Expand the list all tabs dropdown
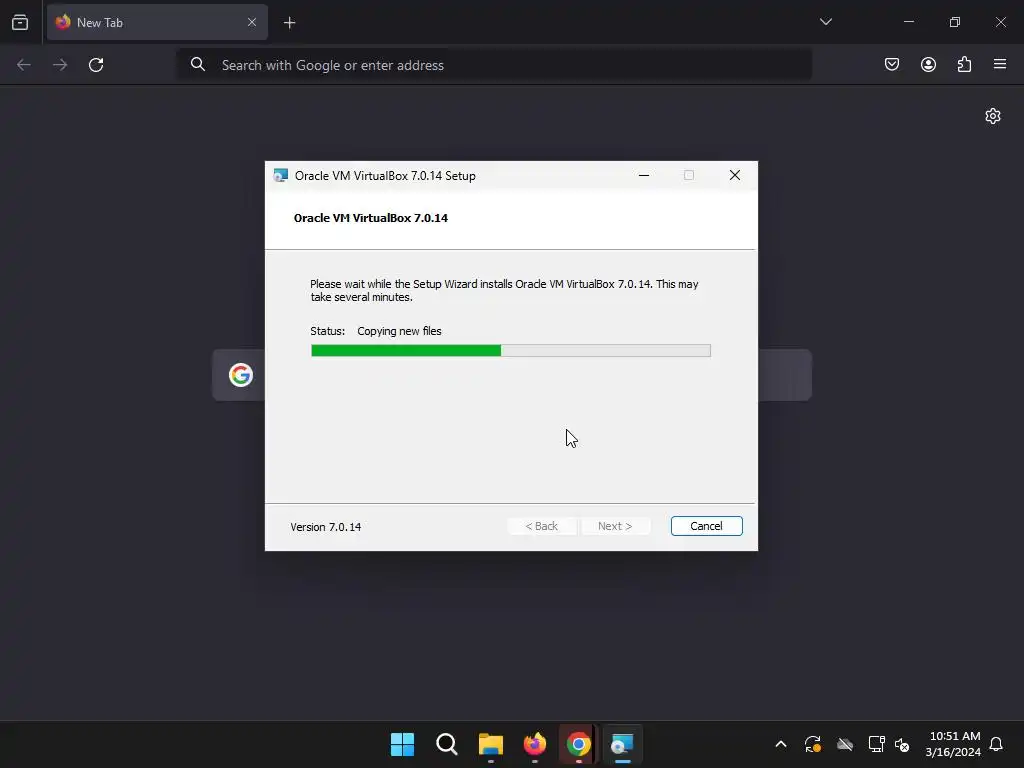Viewport: 1024px width, 768px height. (x=825, y=22)
